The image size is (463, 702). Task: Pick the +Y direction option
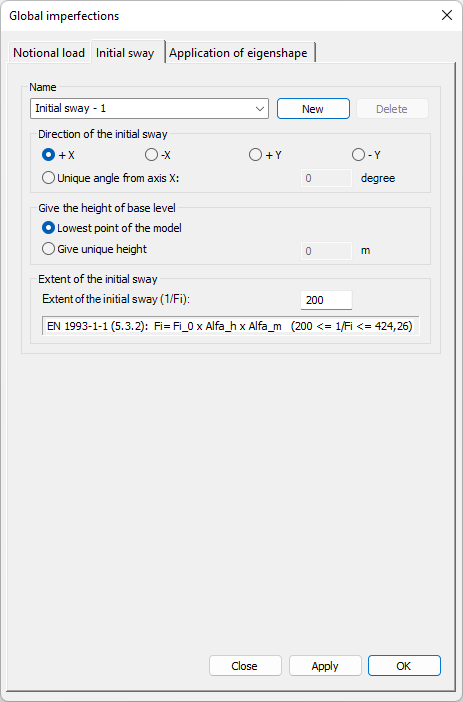coord(265,155)
